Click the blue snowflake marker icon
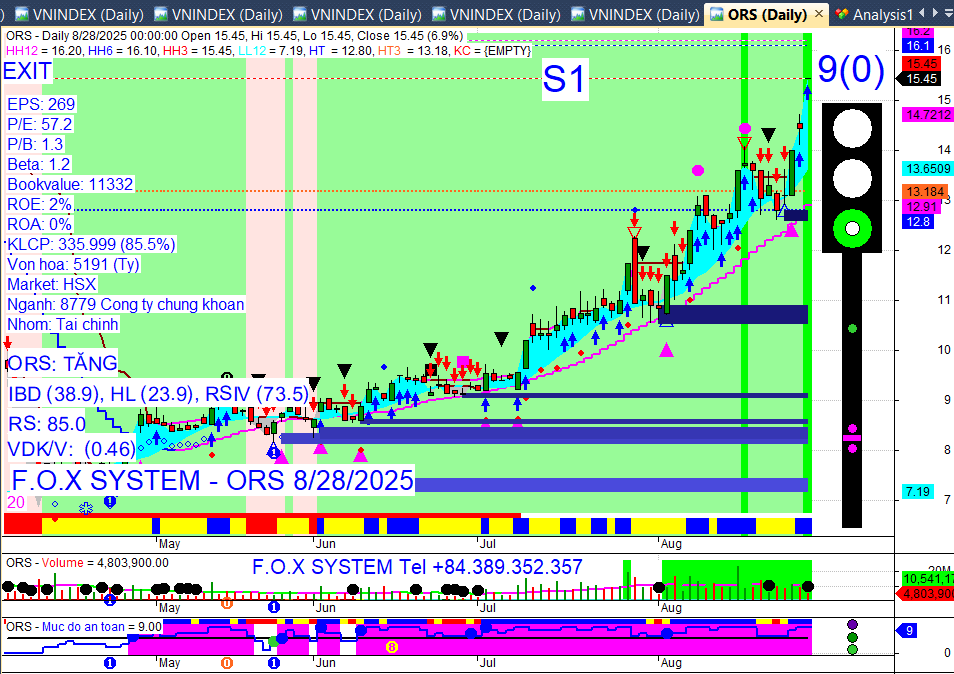954x674 pixels. (x=86, y=507)
